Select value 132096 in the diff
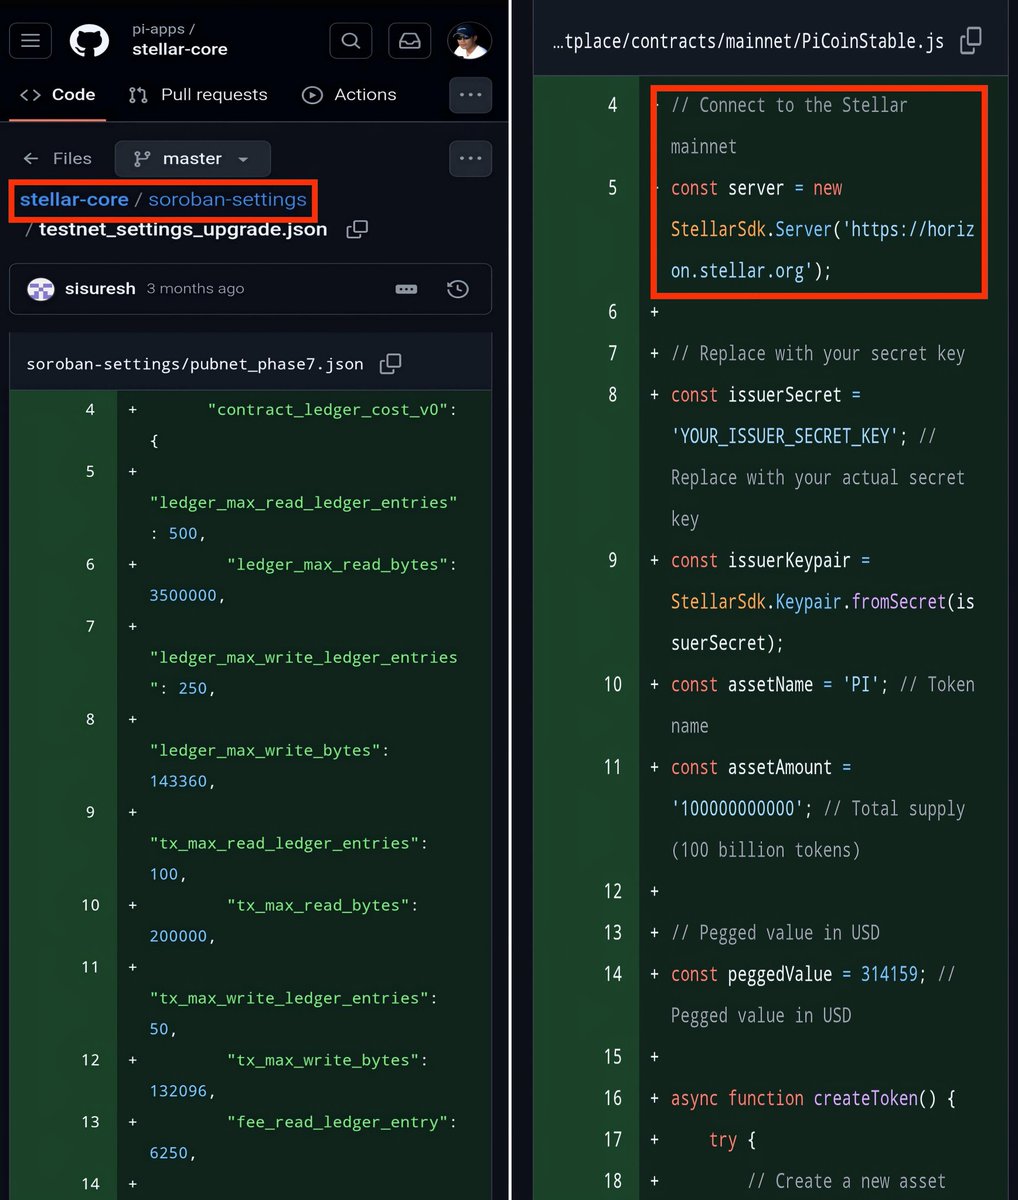Screen dimensions: 1018x1200 point(179,1092)
